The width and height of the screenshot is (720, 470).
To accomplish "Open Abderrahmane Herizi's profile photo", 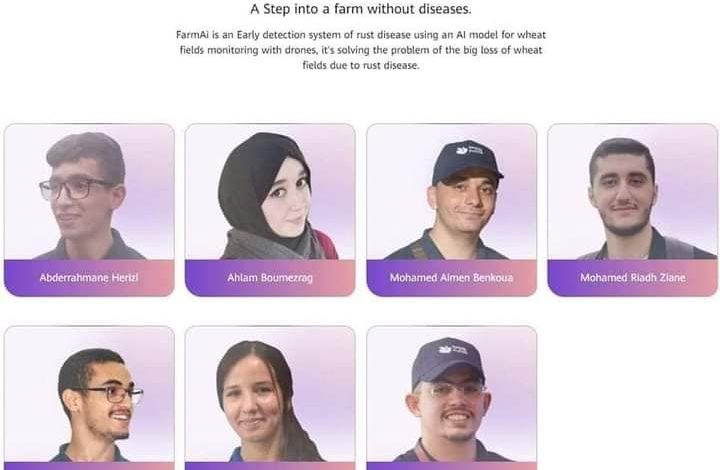I will point(89,192).
